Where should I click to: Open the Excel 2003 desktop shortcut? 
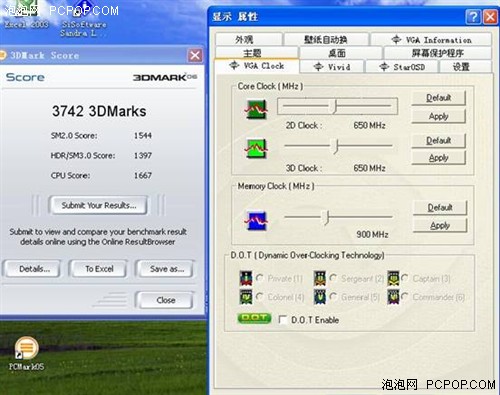[x=26, y=15]
